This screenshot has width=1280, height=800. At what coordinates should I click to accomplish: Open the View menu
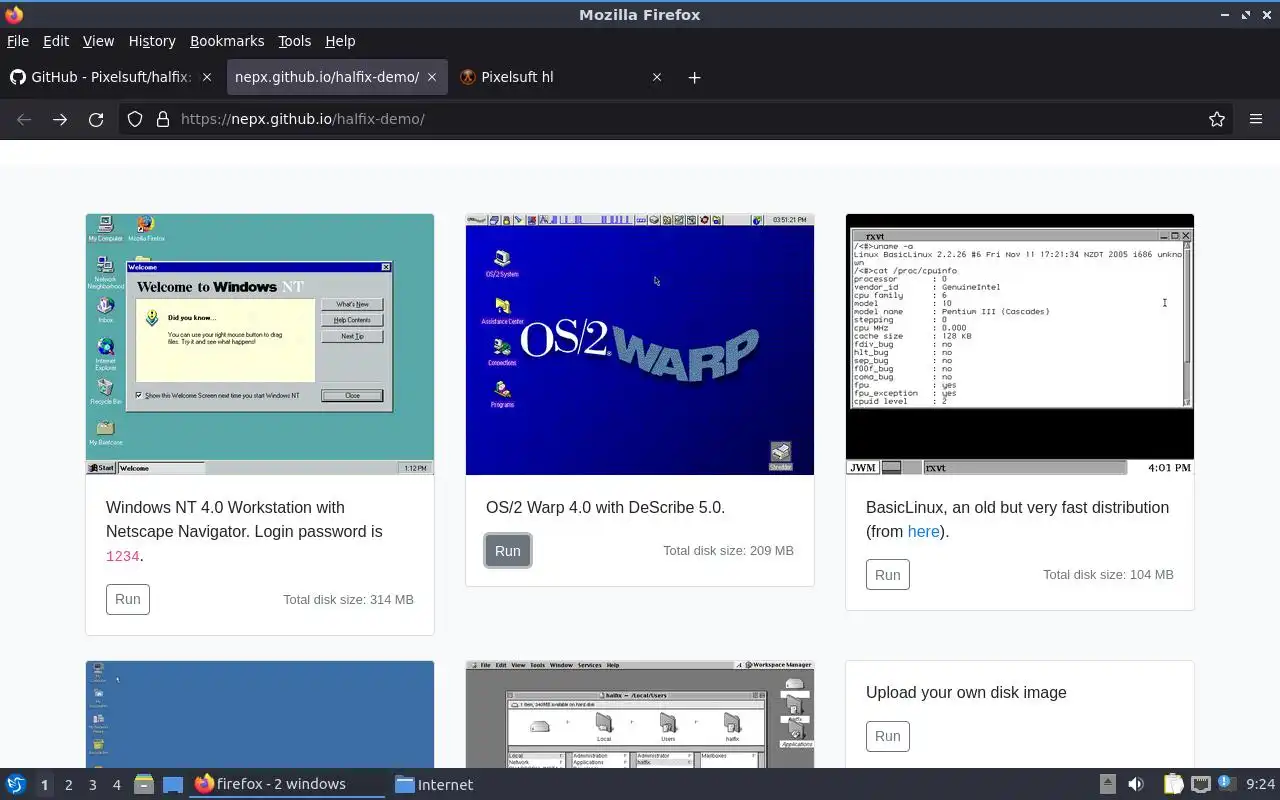tap(98, 41)
